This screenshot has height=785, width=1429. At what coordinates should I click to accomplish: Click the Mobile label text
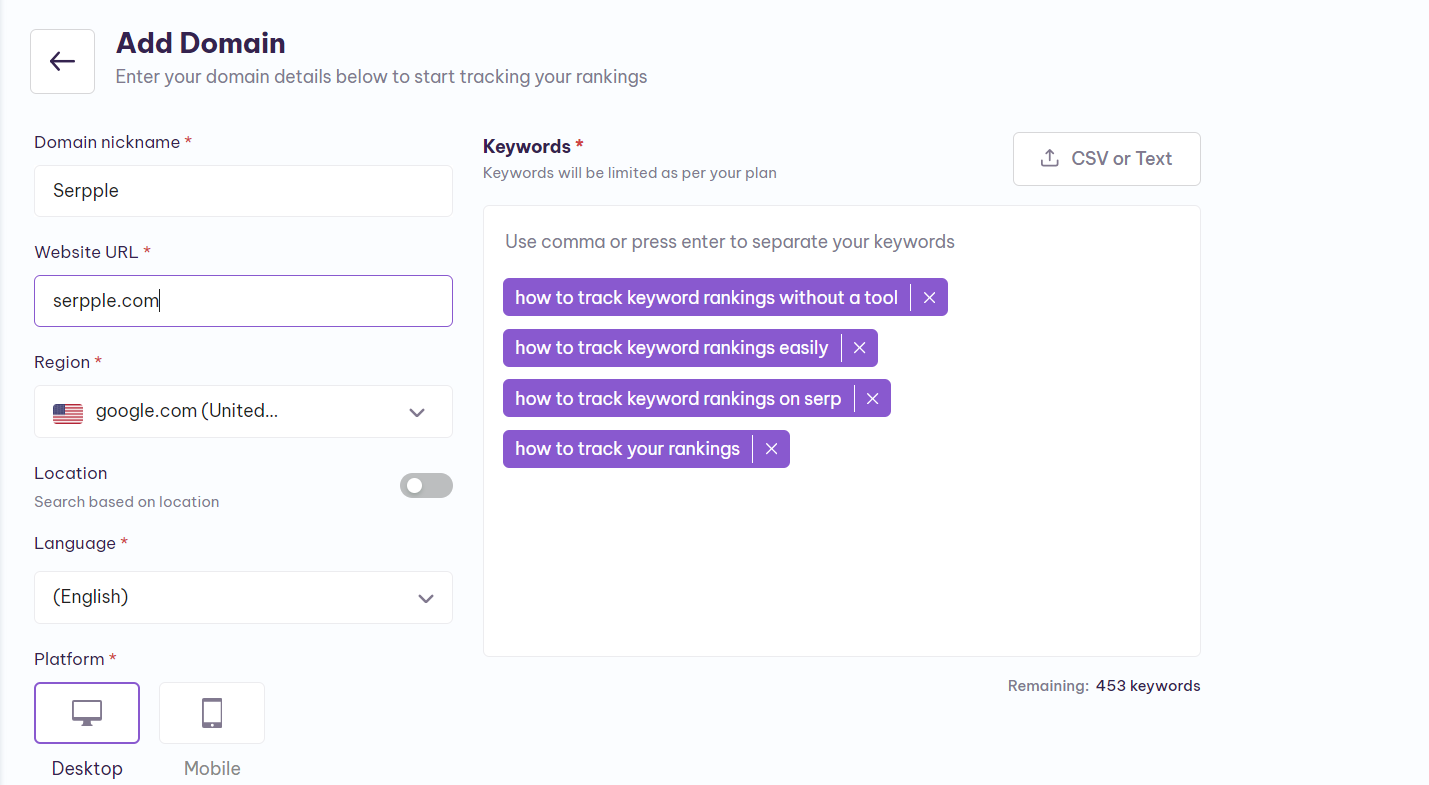[212, 769]
